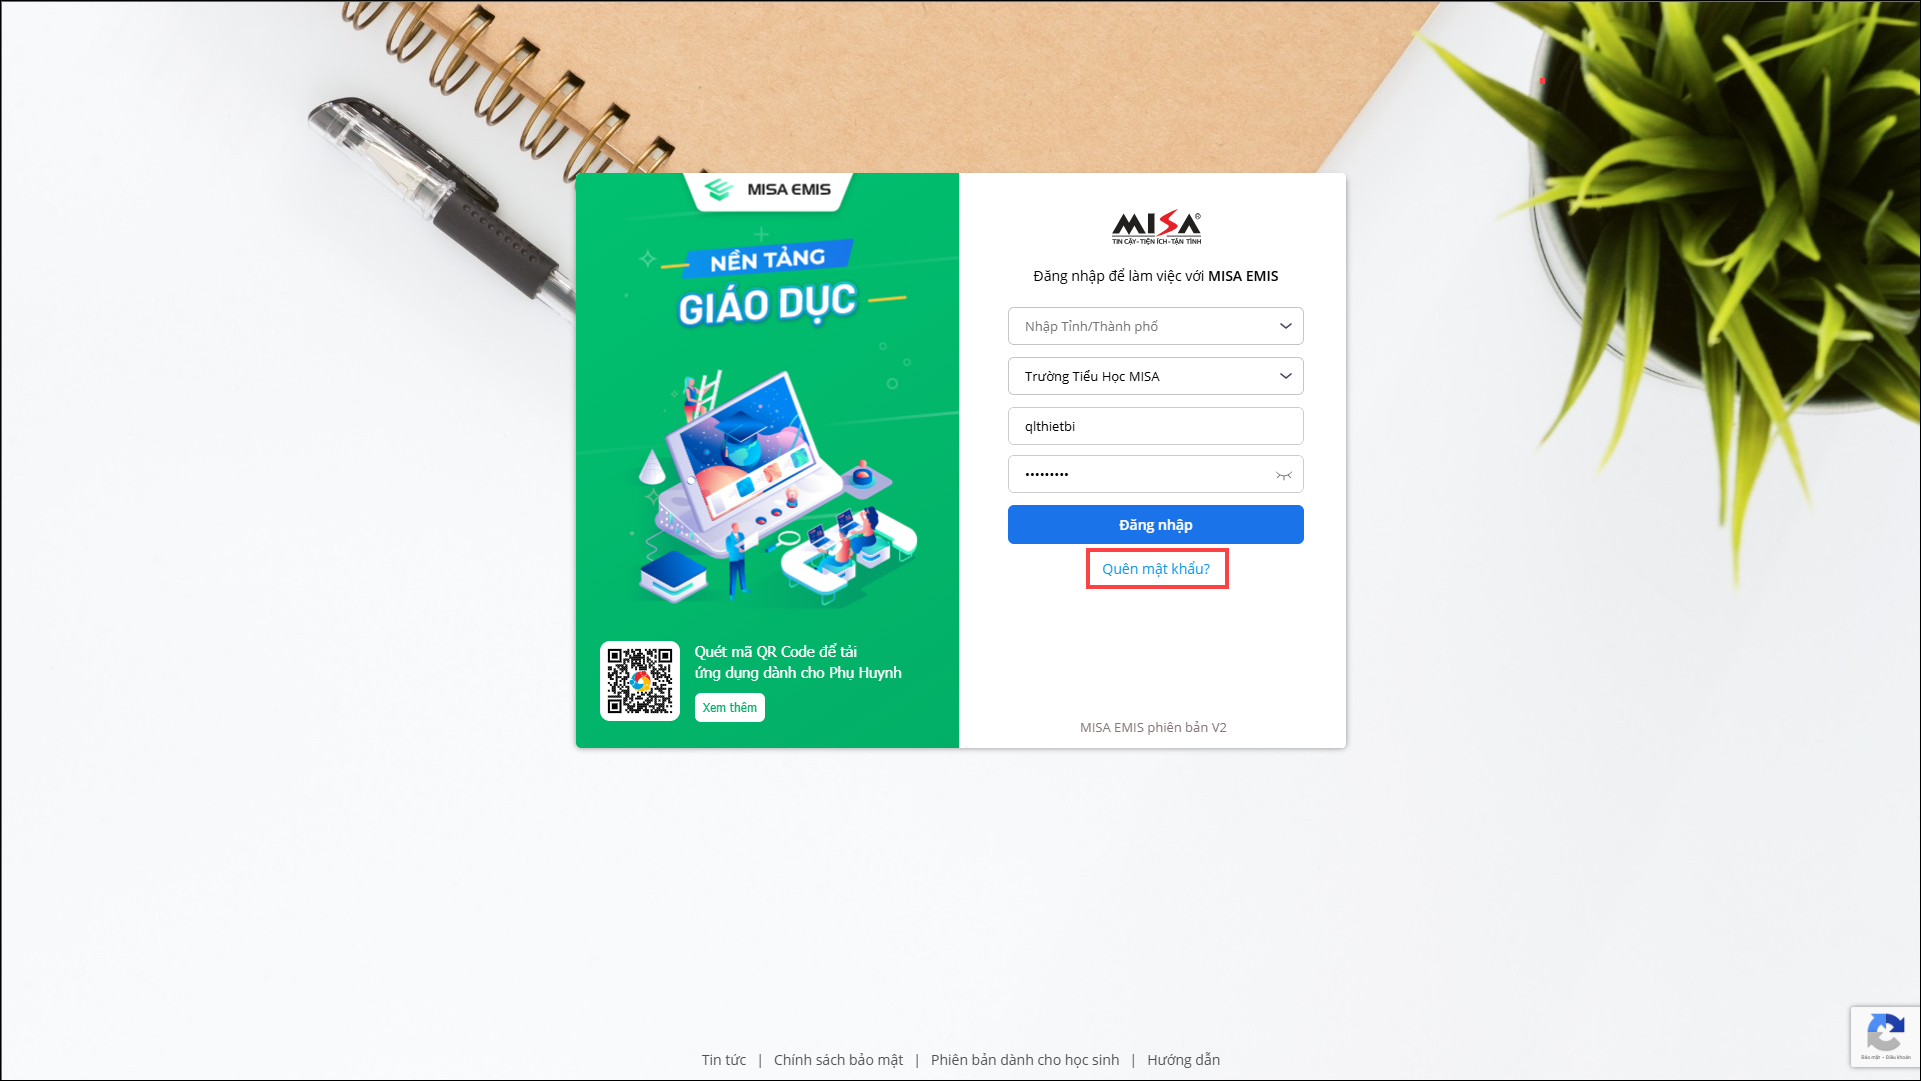Click the username field with qlthietbi
The height and width of the screenshot is (1081, 1921).
click(1155, 426)
